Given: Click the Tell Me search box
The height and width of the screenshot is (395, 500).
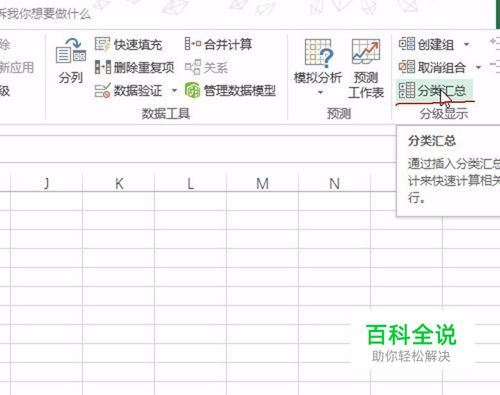Looking at the screenshot, I should pyautogui.click(x=45, y=14).
